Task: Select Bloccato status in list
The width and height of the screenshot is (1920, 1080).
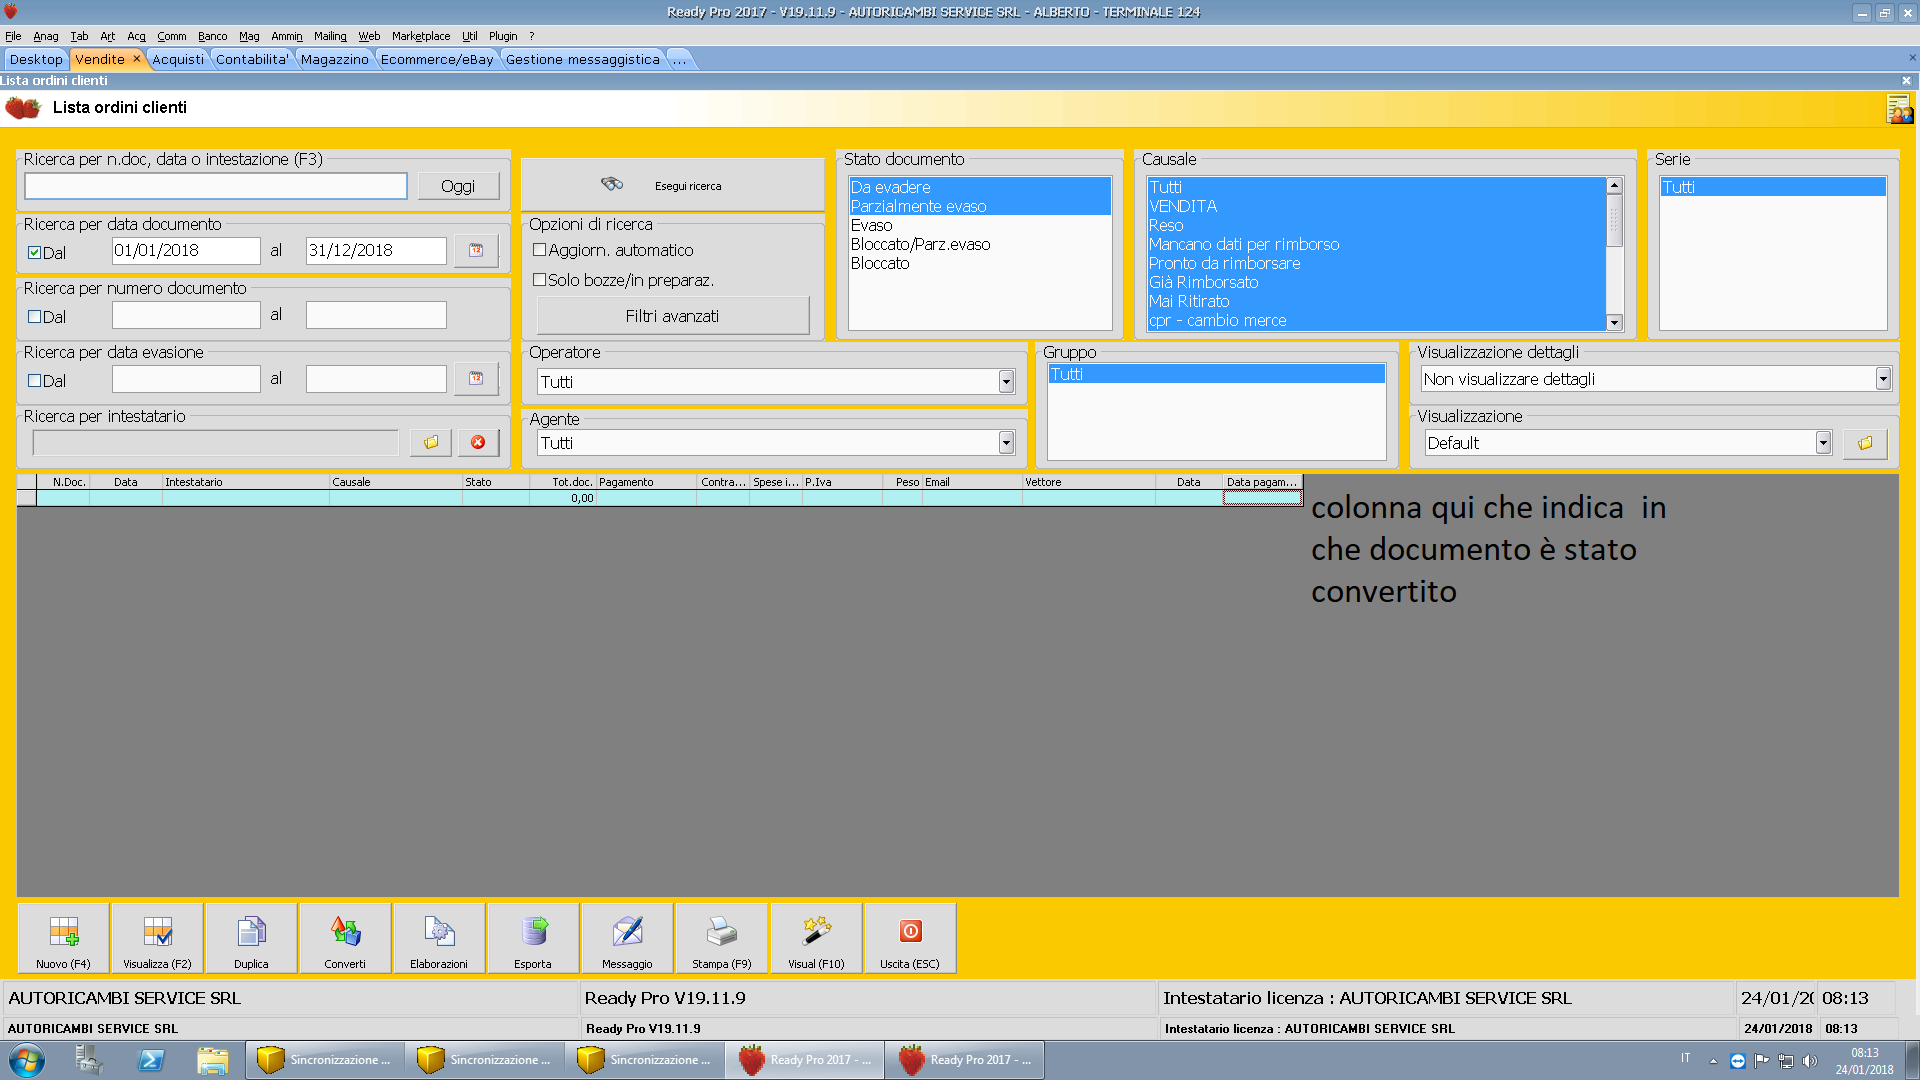Action: tap(980, 263)
